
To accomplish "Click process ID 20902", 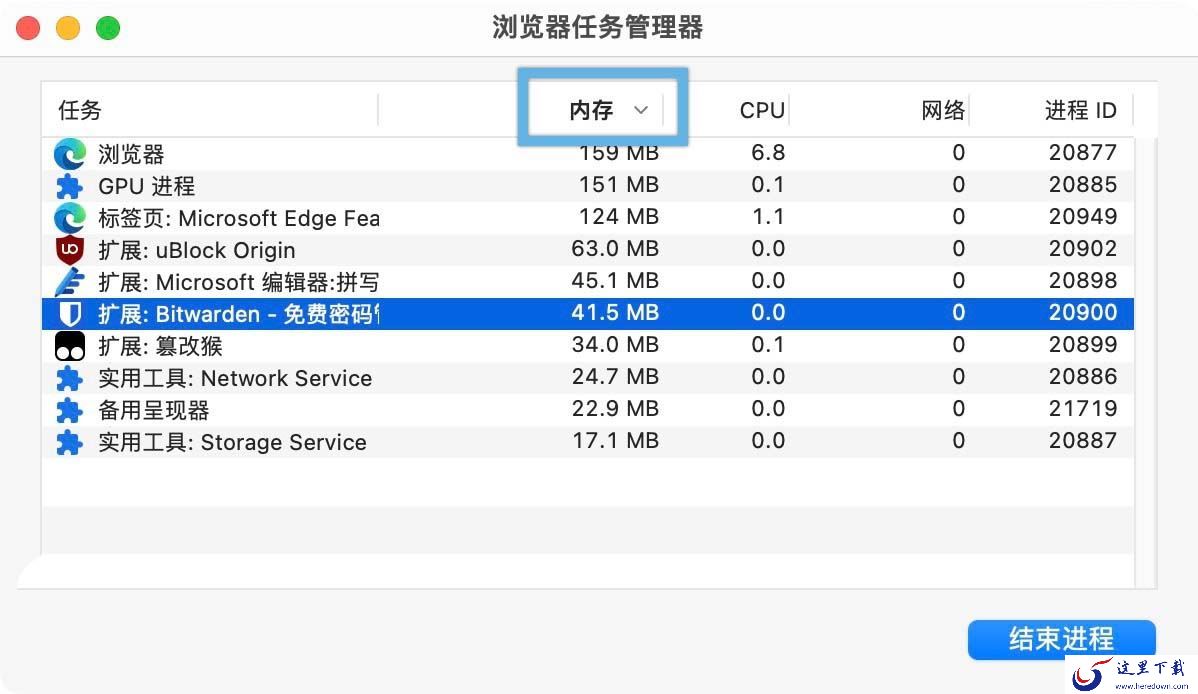I will point(1083,249).
